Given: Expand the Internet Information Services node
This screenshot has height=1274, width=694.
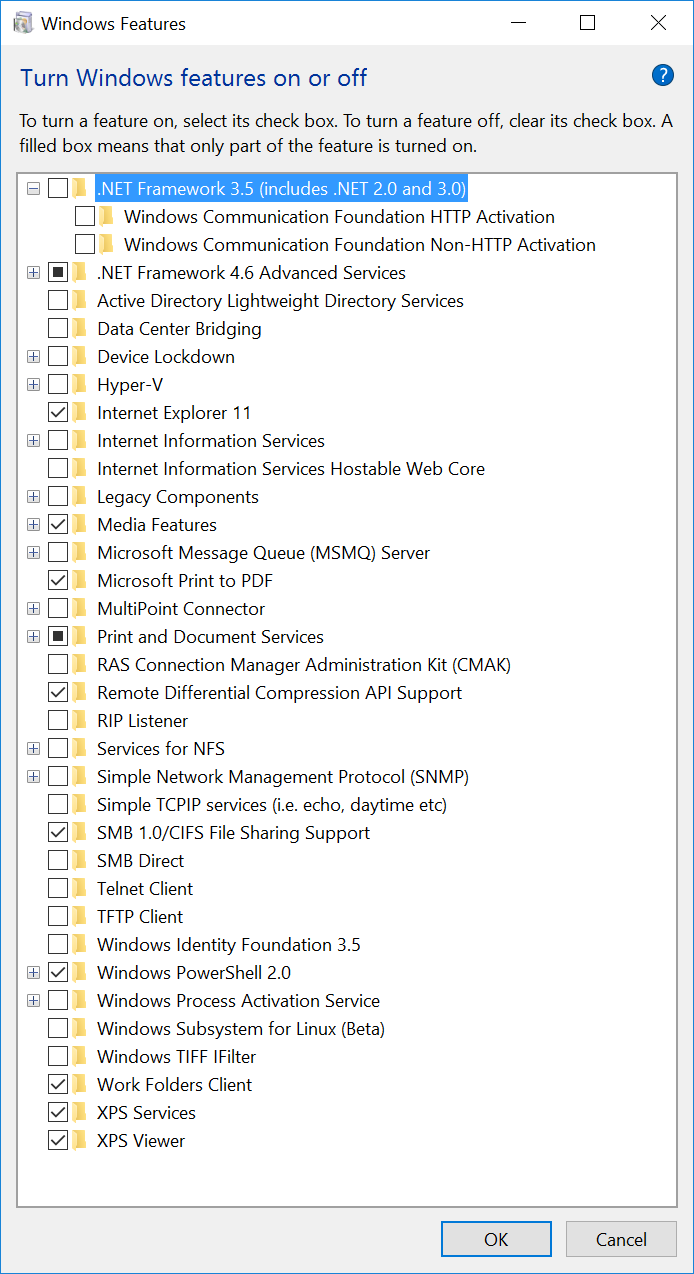Looking at the screenshot, I should click(34, 441).
